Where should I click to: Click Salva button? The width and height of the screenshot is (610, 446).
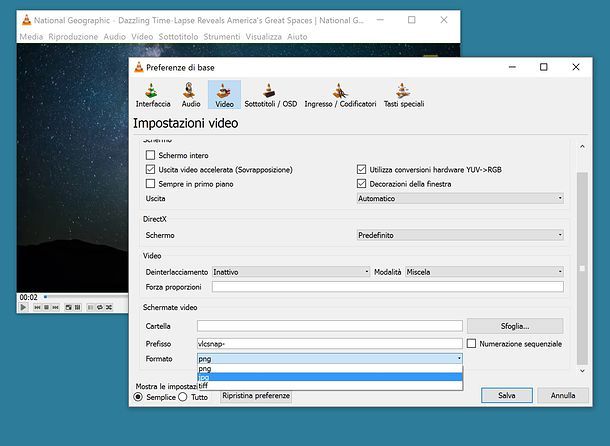(x=507, y=395)
